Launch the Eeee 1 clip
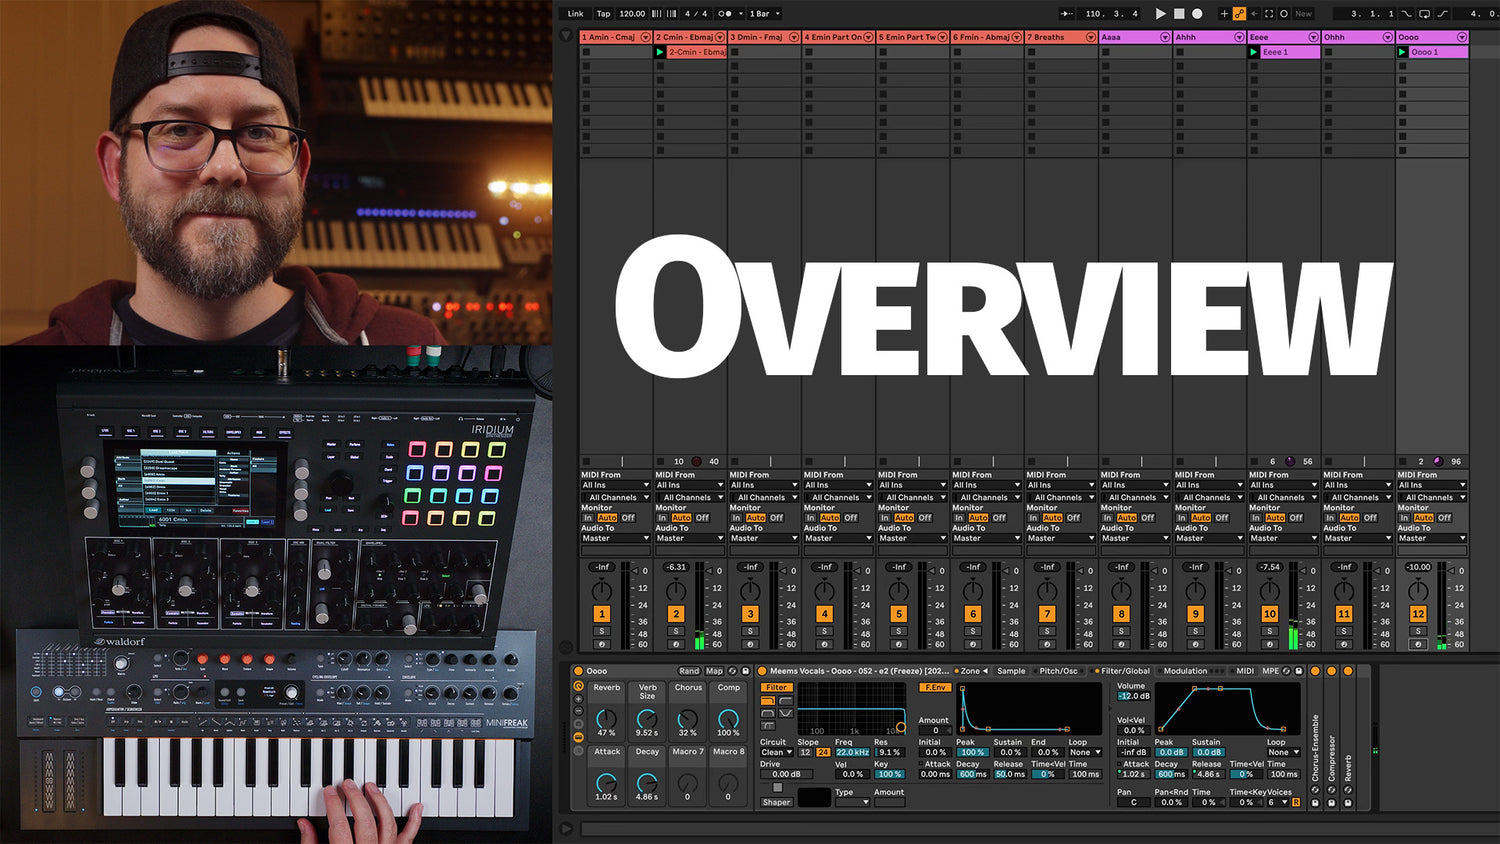Image resolution: width=1500 pixels, height=844 pixels. pos(1254,52)
